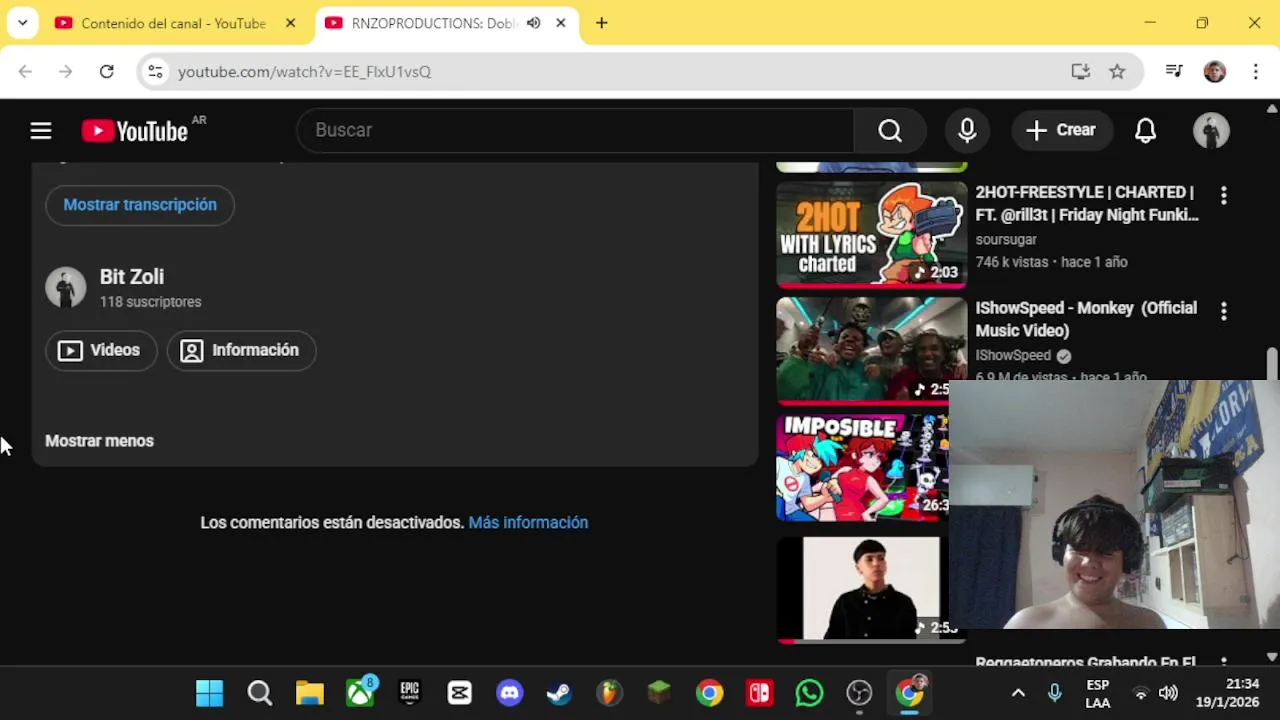Open the media controls icon in Chrome
This screenshot has height=720, width=1280.
[x=1174, y=72]
